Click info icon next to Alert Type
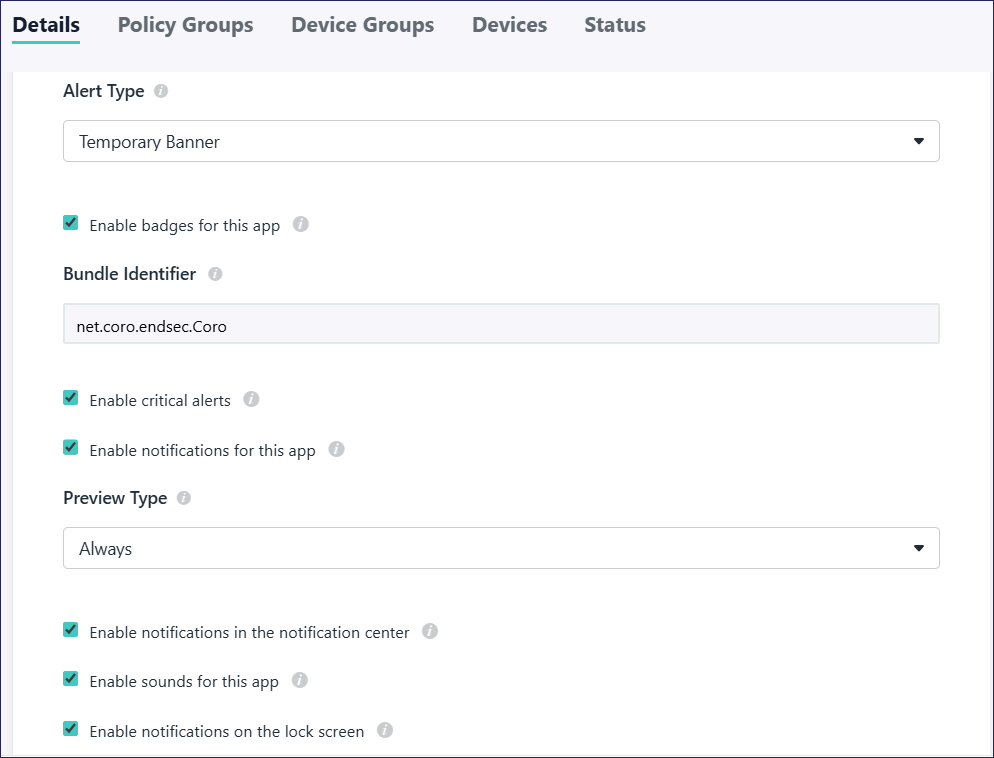 (161, 91)
